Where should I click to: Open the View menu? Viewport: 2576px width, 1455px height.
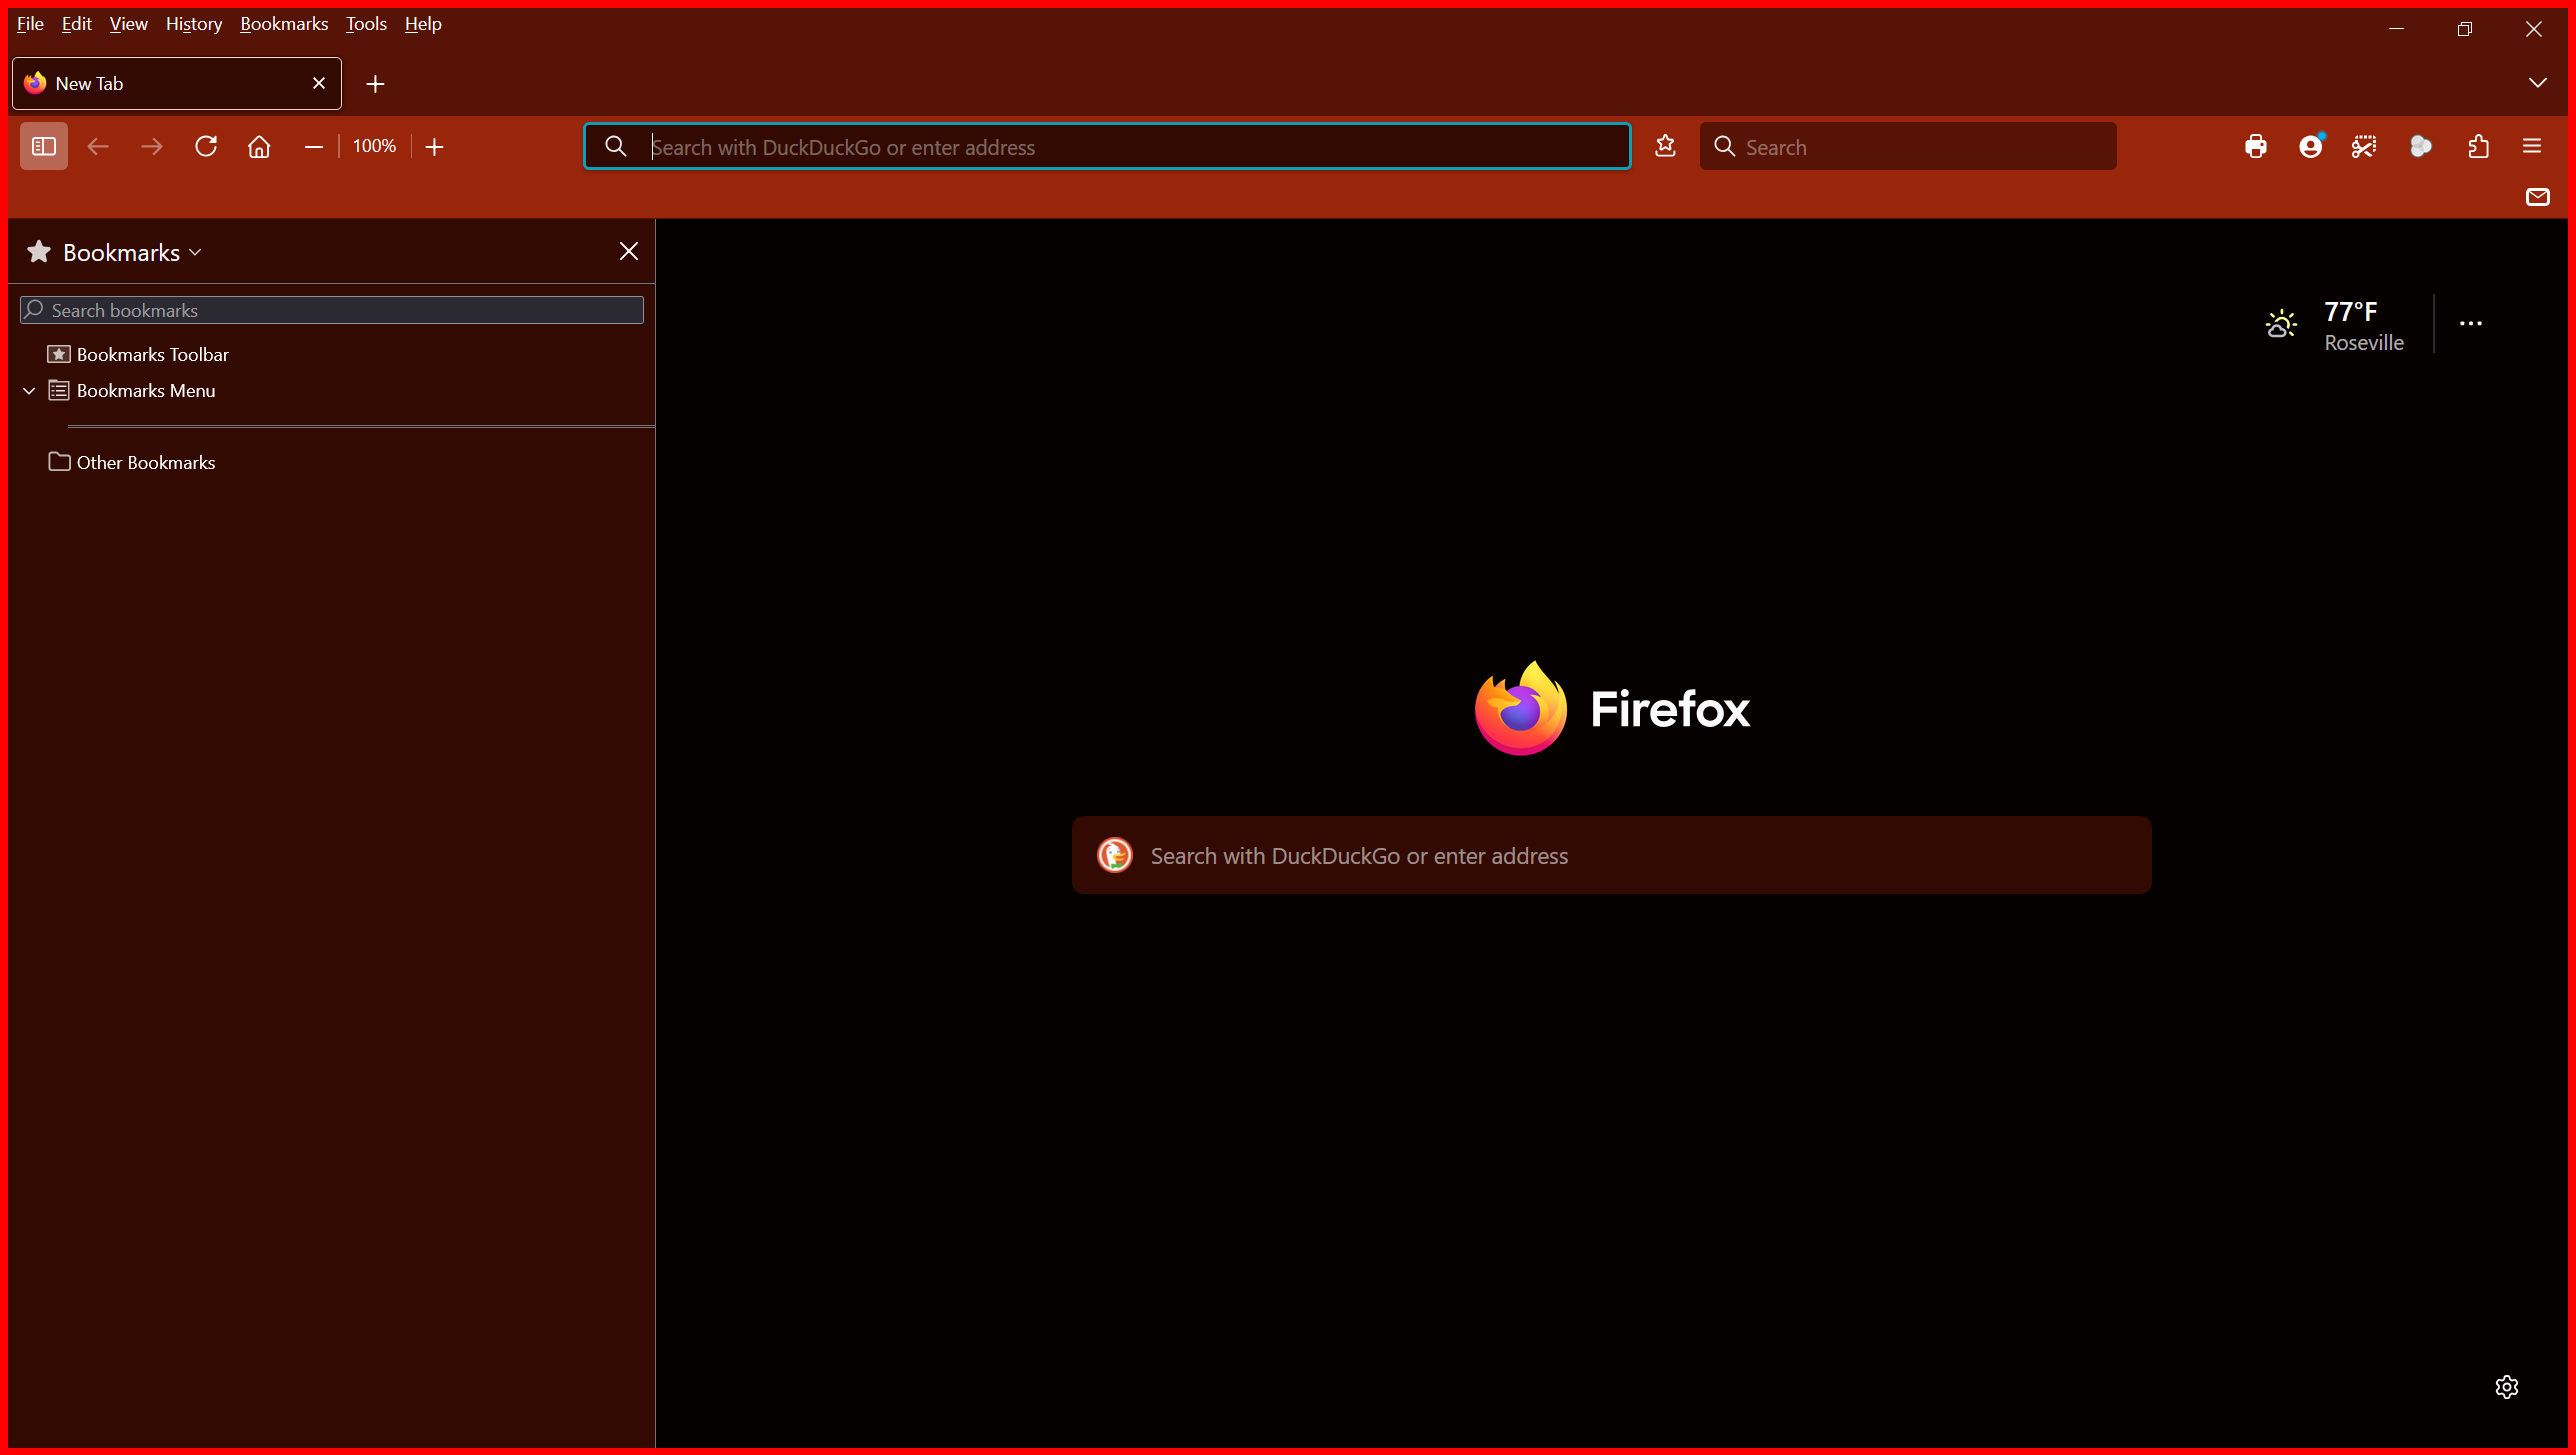click(129, 24)
